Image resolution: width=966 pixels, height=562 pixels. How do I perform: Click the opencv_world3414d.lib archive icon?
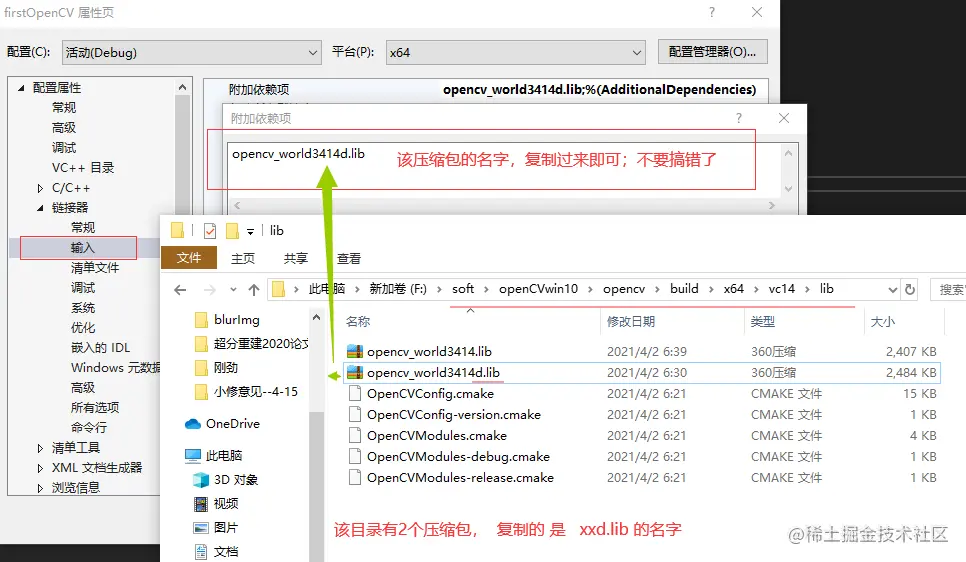click(354, 373)
